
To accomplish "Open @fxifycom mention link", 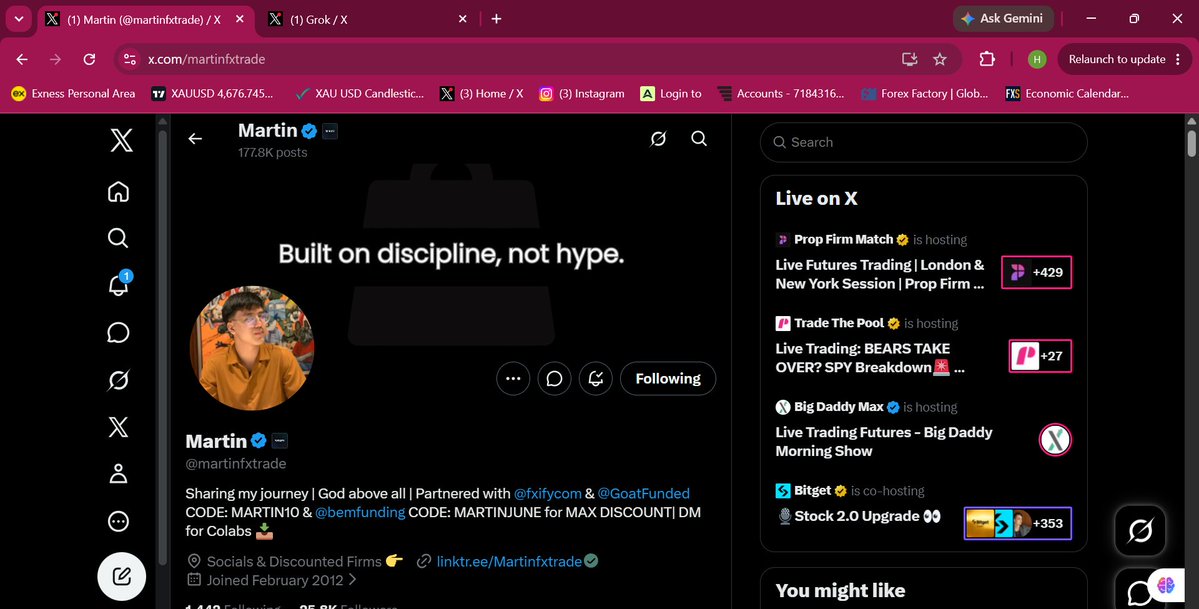I will pyautogui.click(x=548, y=493).
